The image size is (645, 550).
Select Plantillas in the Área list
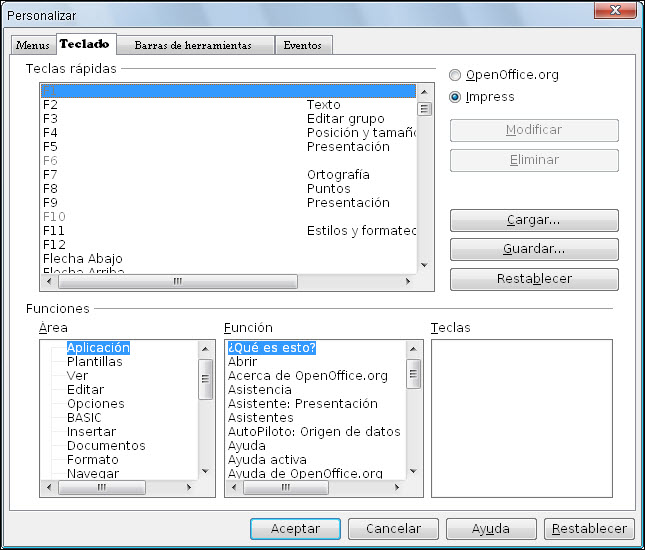coord(95,362)
